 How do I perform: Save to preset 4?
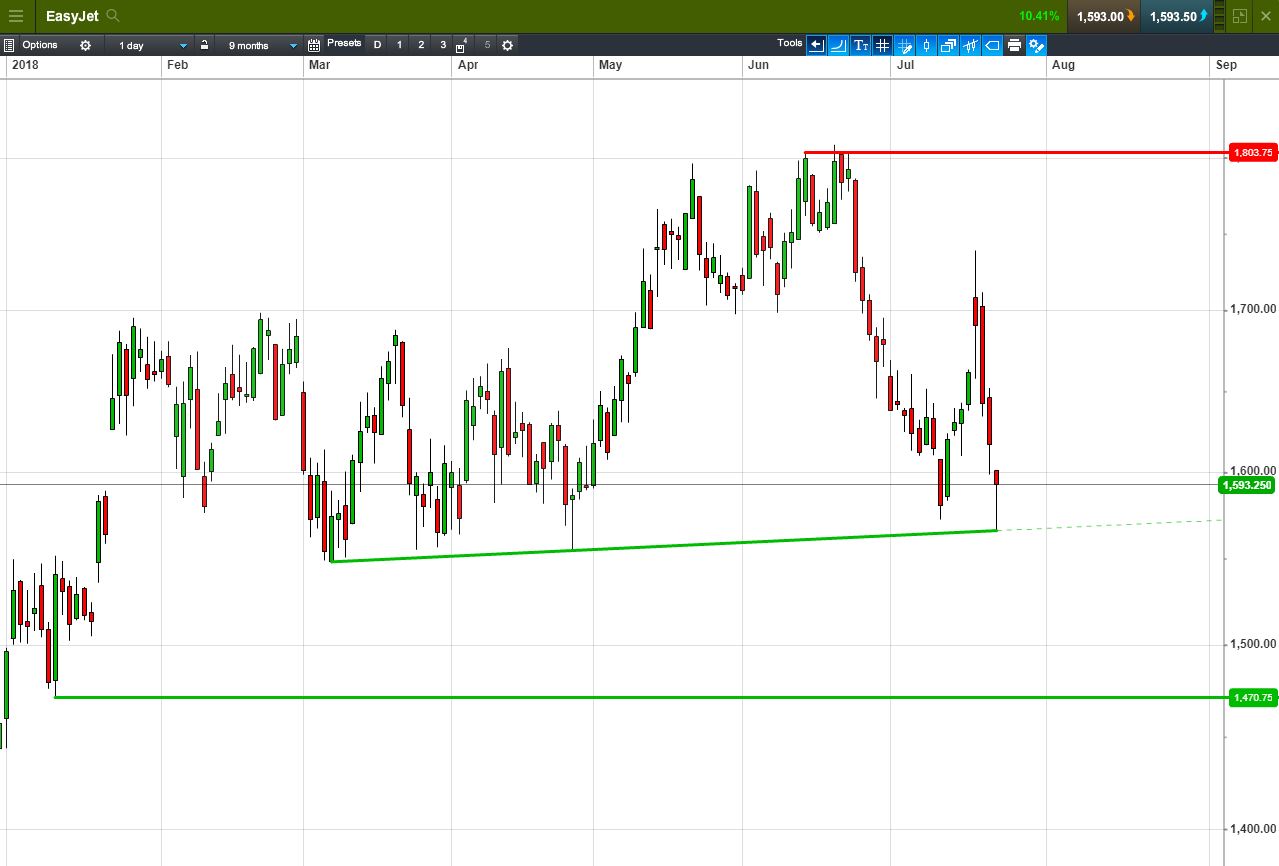(x=461, y=45)
